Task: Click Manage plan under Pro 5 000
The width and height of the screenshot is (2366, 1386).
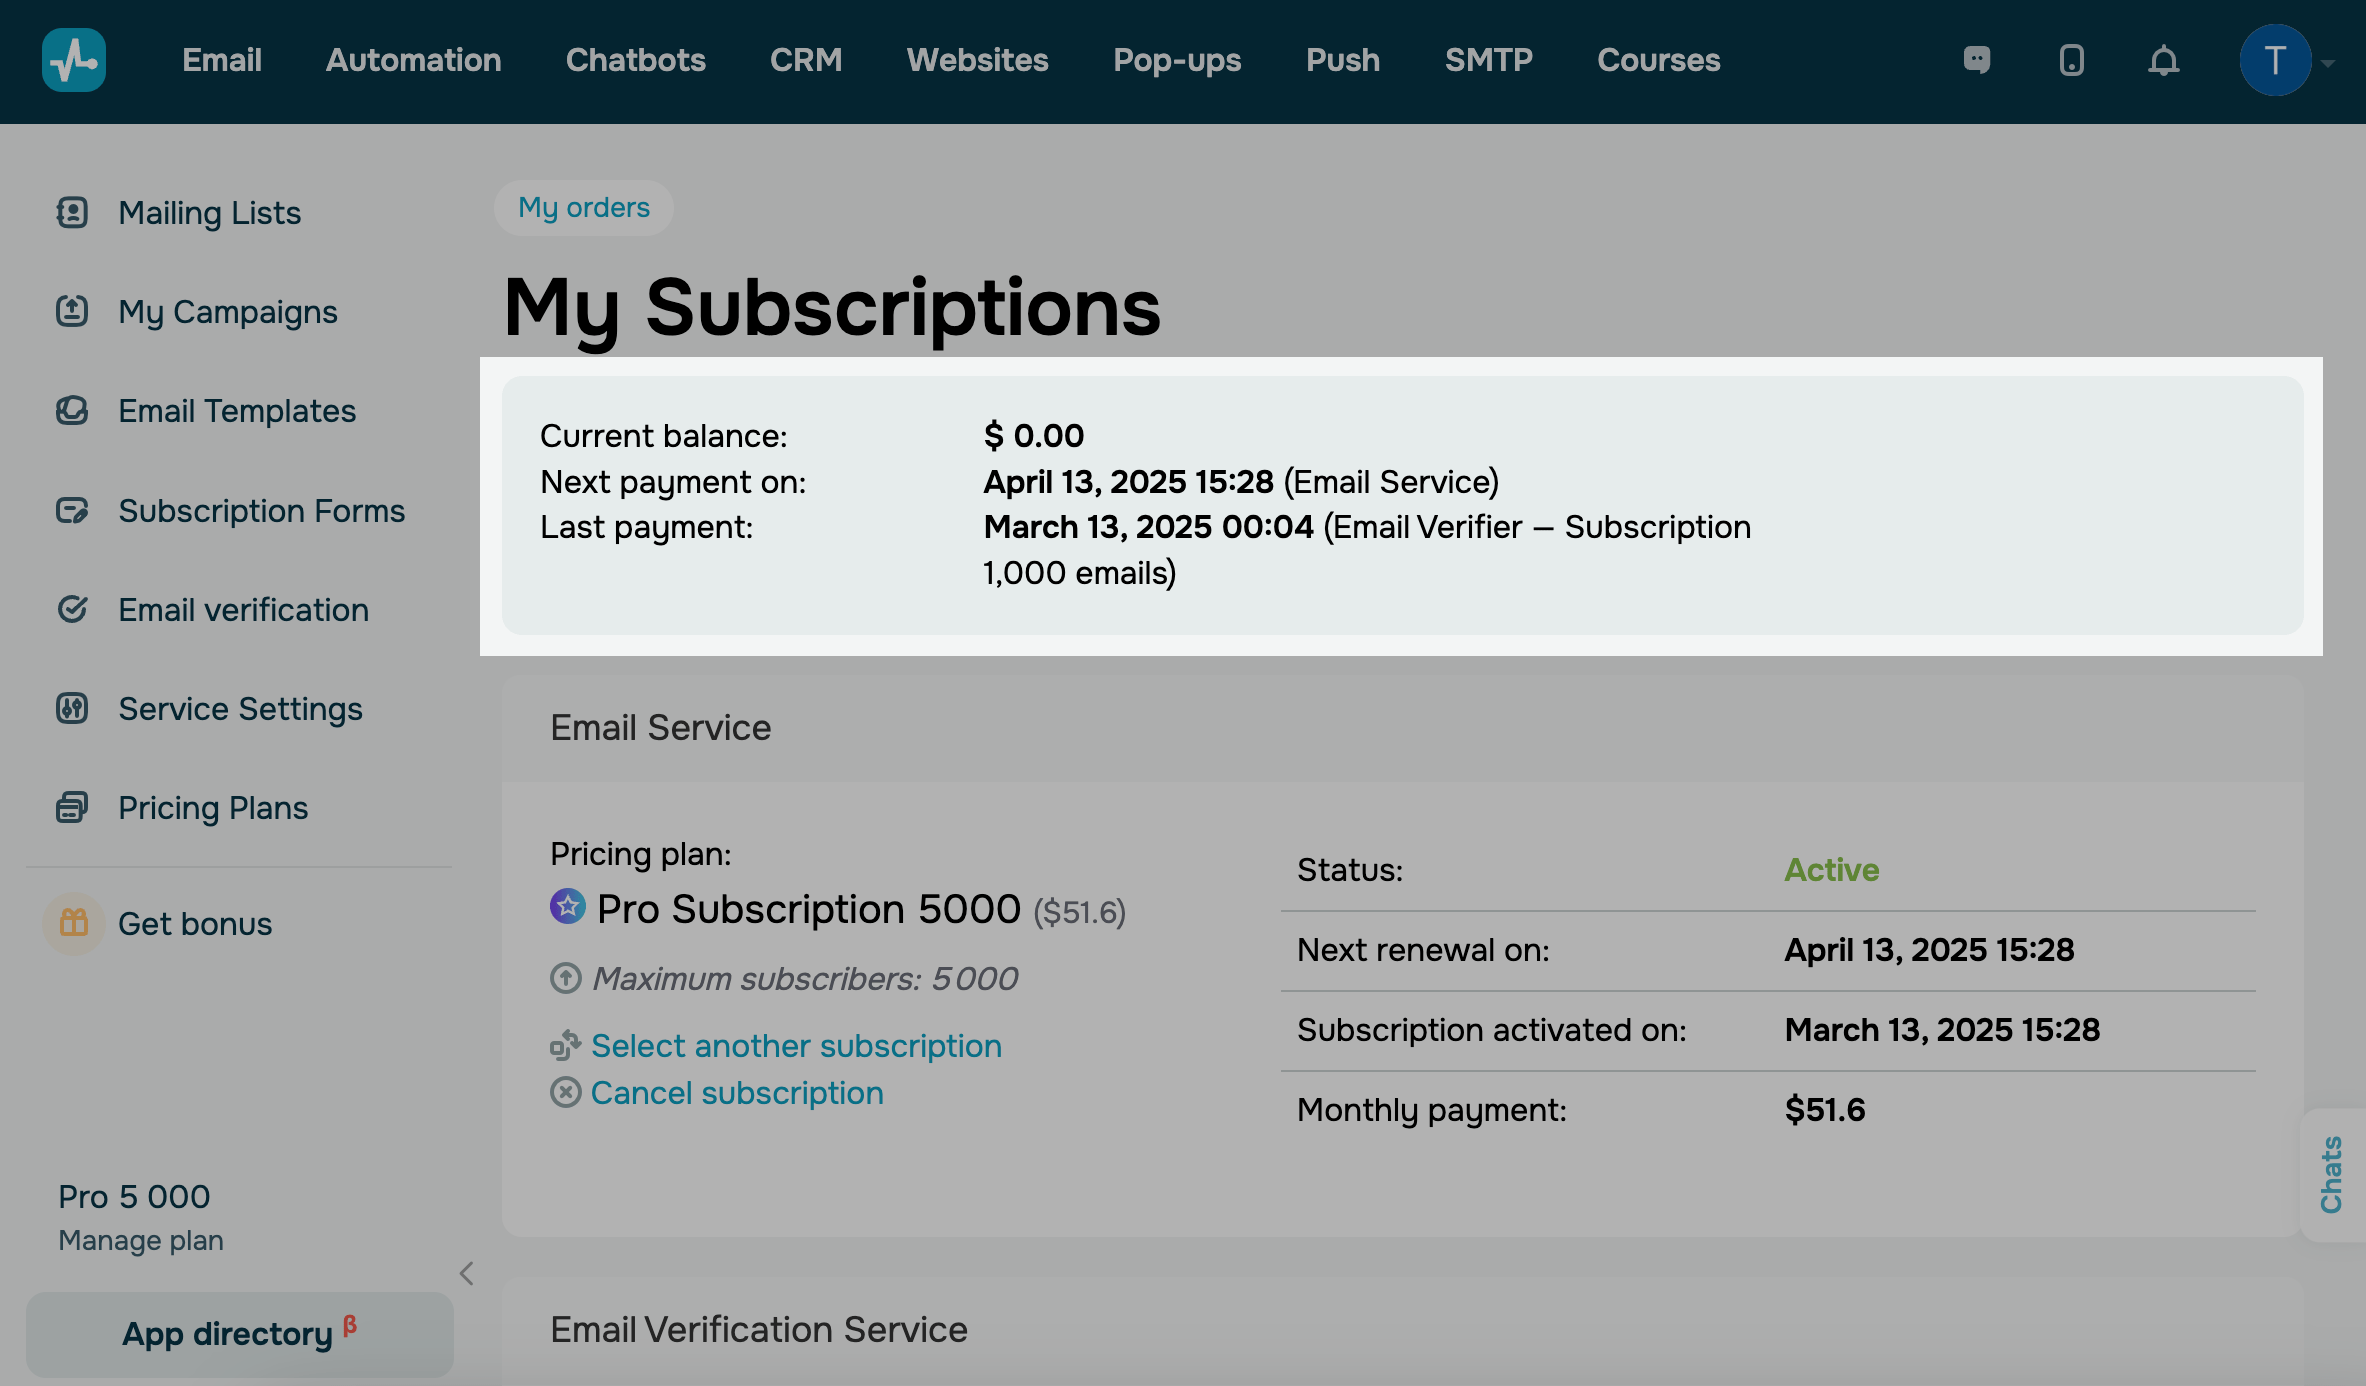Action: point(141,1240)
